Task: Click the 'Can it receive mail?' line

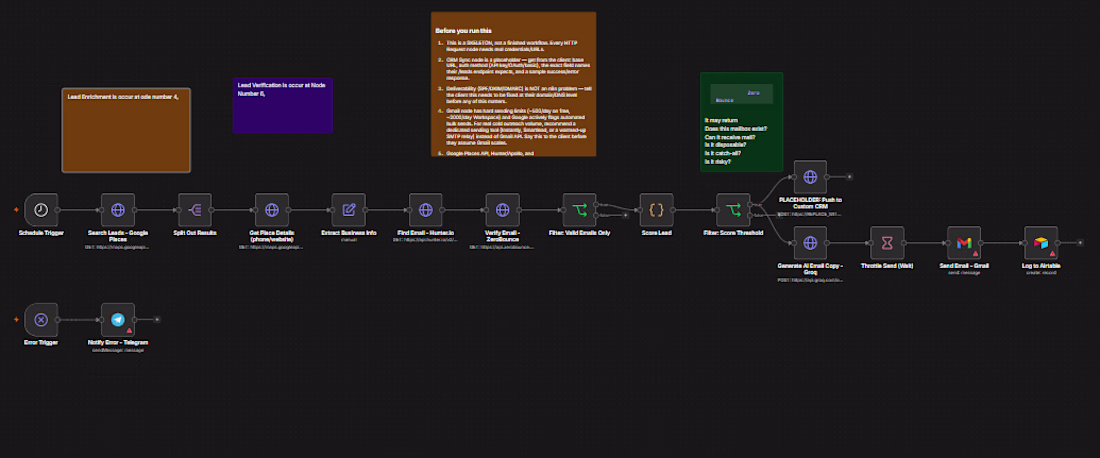Action: pos(732,137)
